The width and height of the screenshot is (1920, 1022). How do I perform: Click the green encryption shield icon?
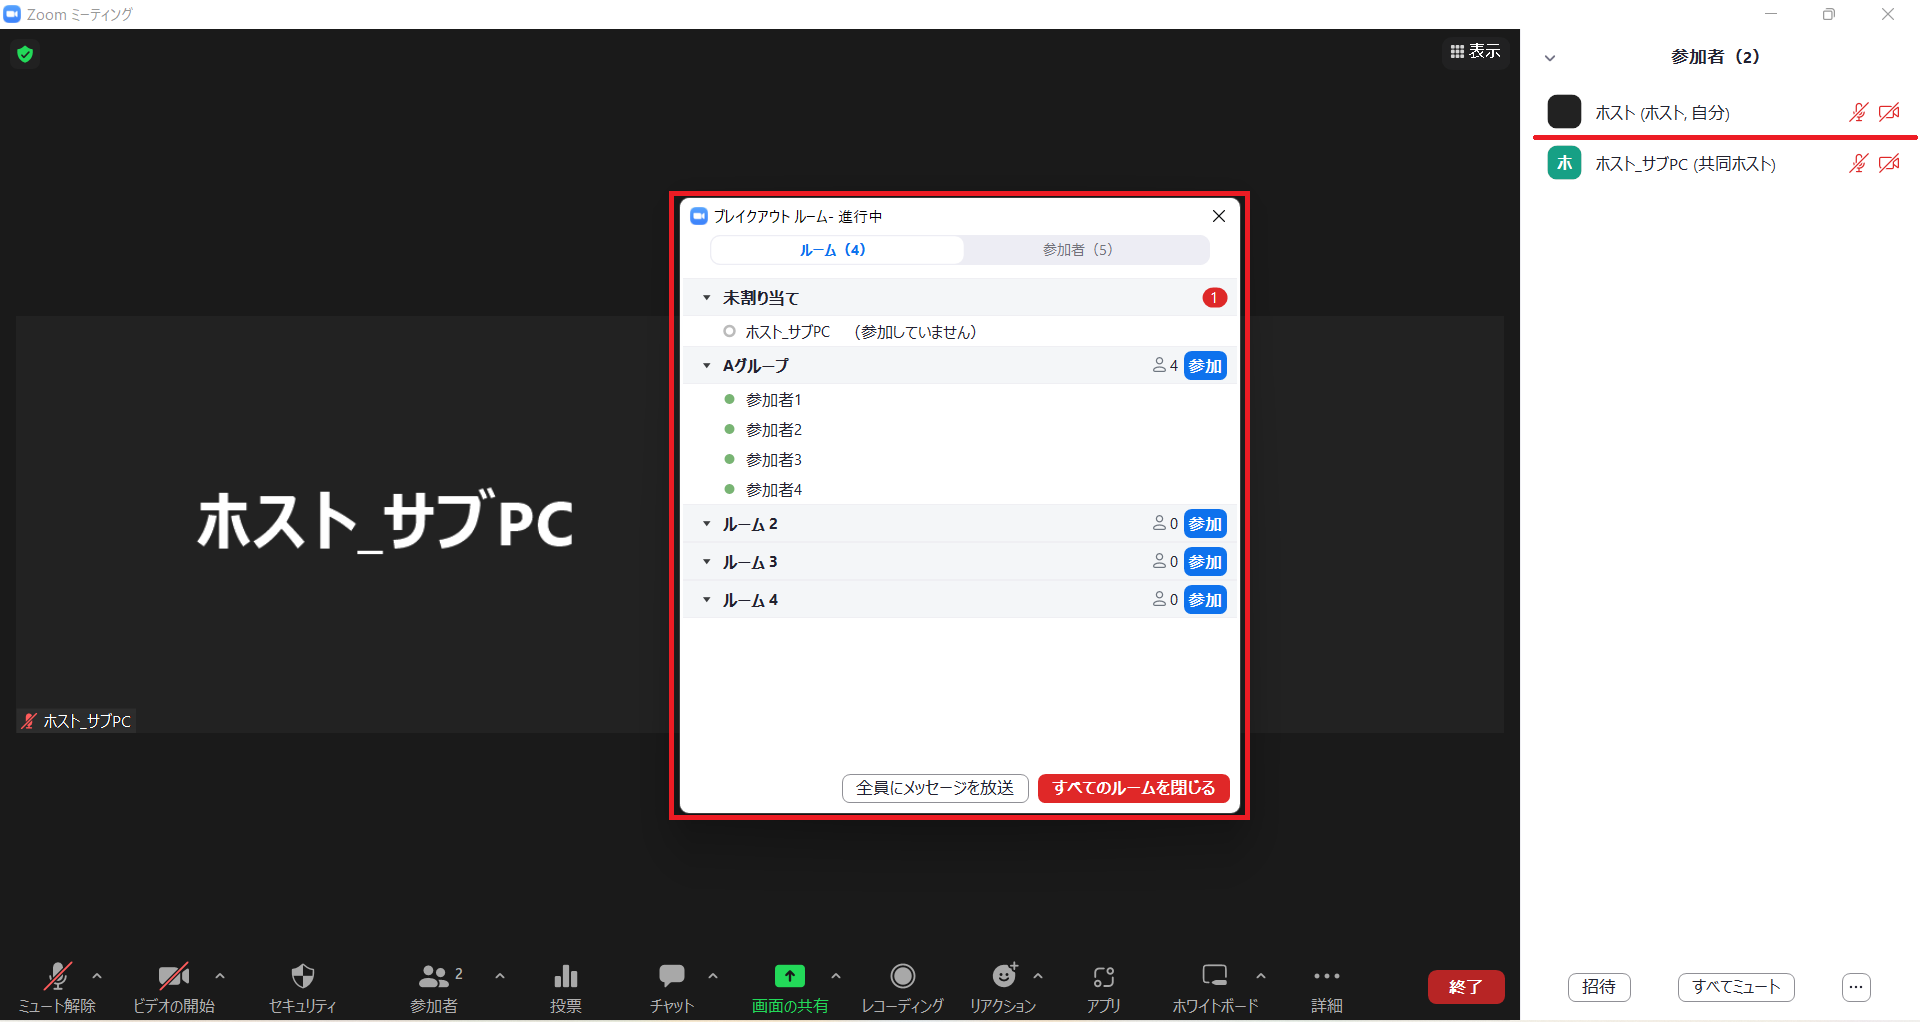25,54
